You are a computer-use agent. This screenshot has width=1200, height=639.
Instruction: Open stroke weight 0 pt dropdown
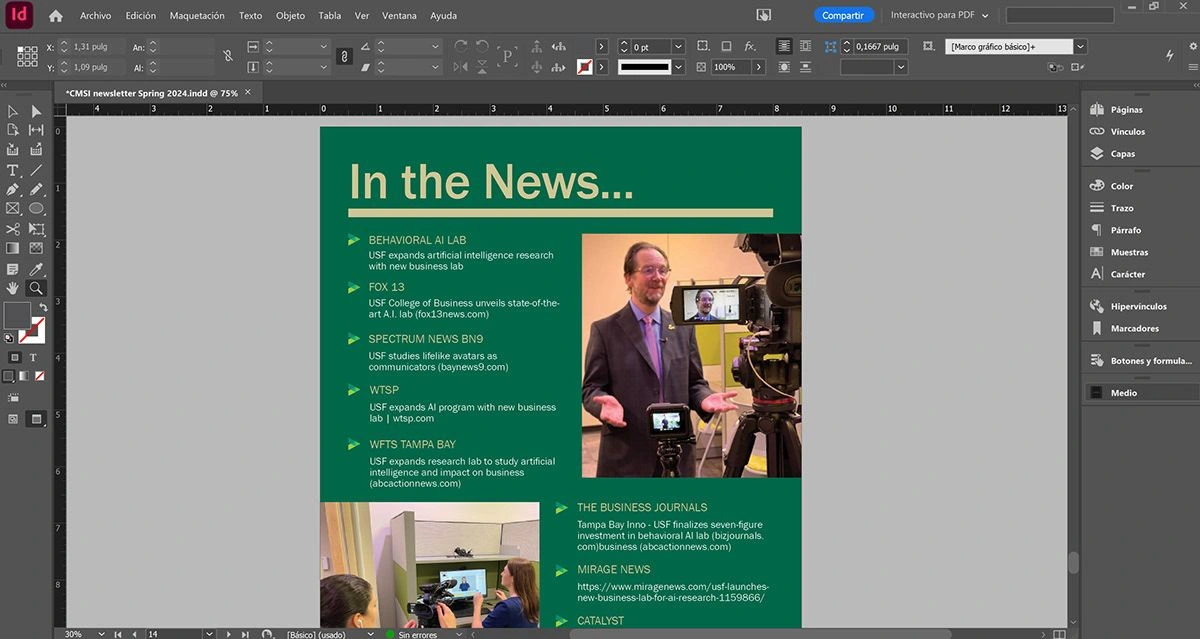click(678, 47)
